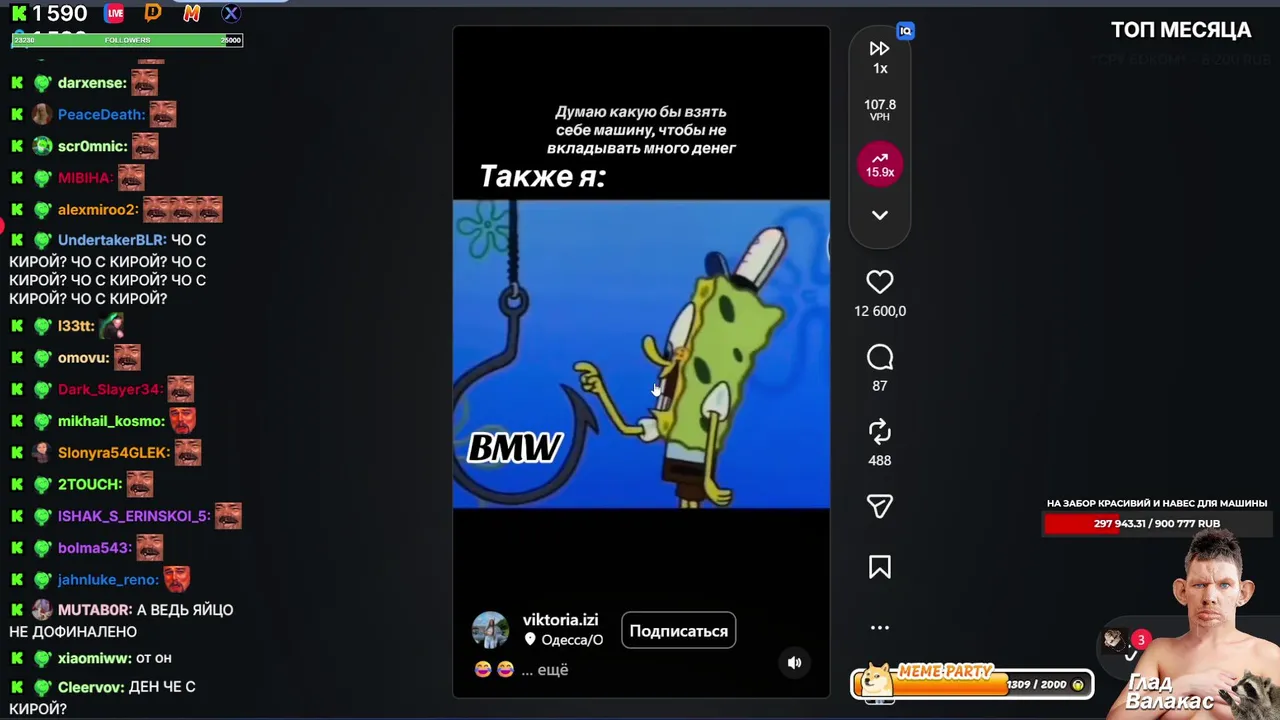The width and height of the screenshot is (1280, 720).
Task: Open the viktoria.izi profile name
Action: [x=560, y=620]
